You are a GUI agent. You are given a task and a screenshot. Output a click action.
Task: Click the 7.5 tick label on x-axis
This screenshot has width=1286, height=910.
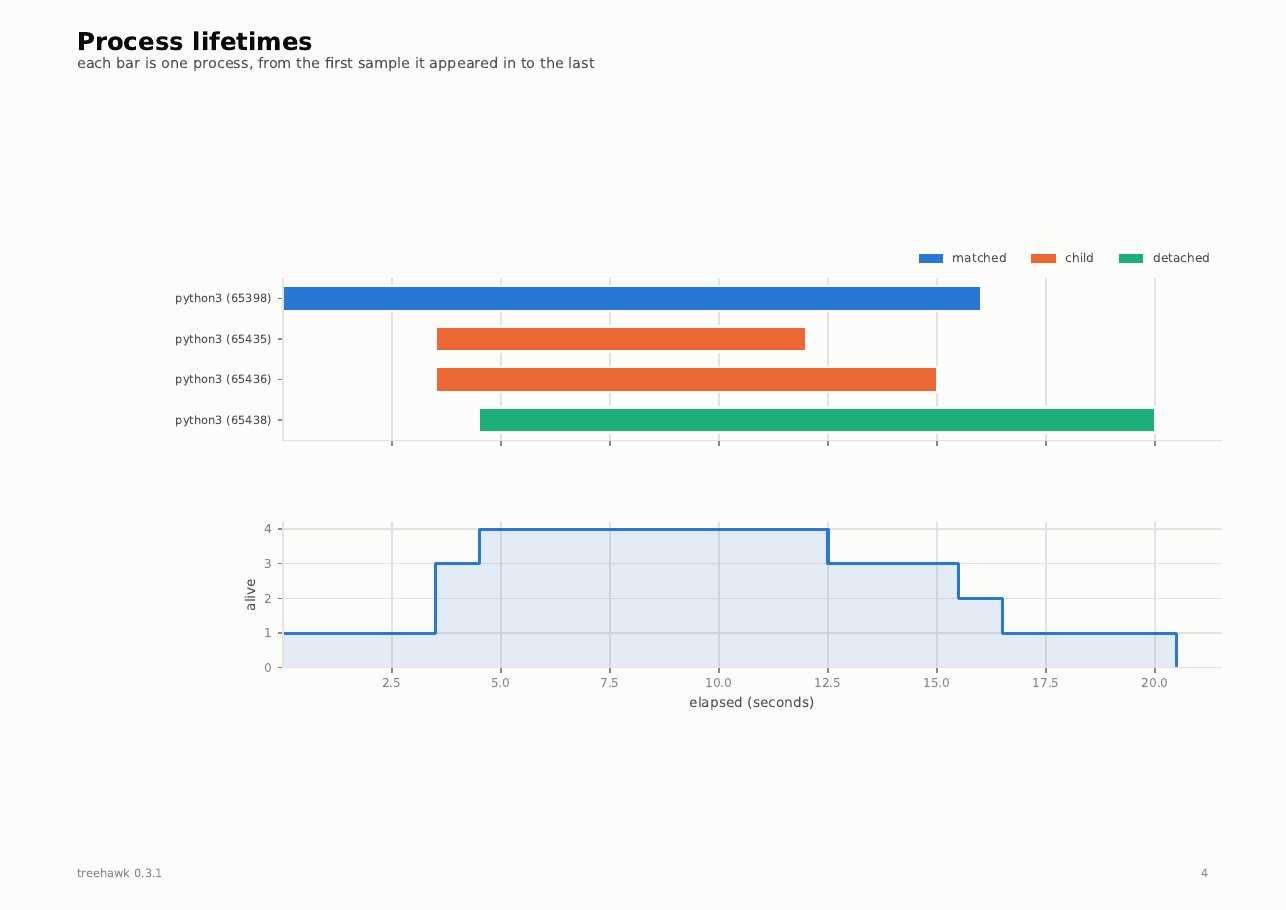[609, 683]
